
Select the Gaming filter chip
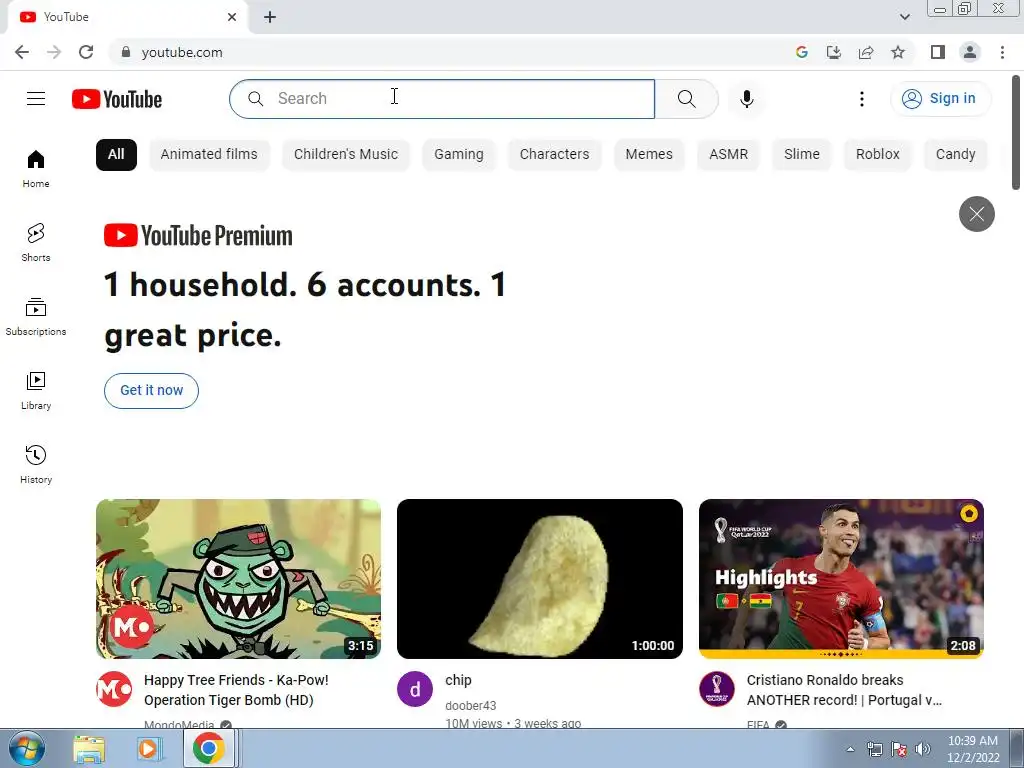[x=458, y=155]
